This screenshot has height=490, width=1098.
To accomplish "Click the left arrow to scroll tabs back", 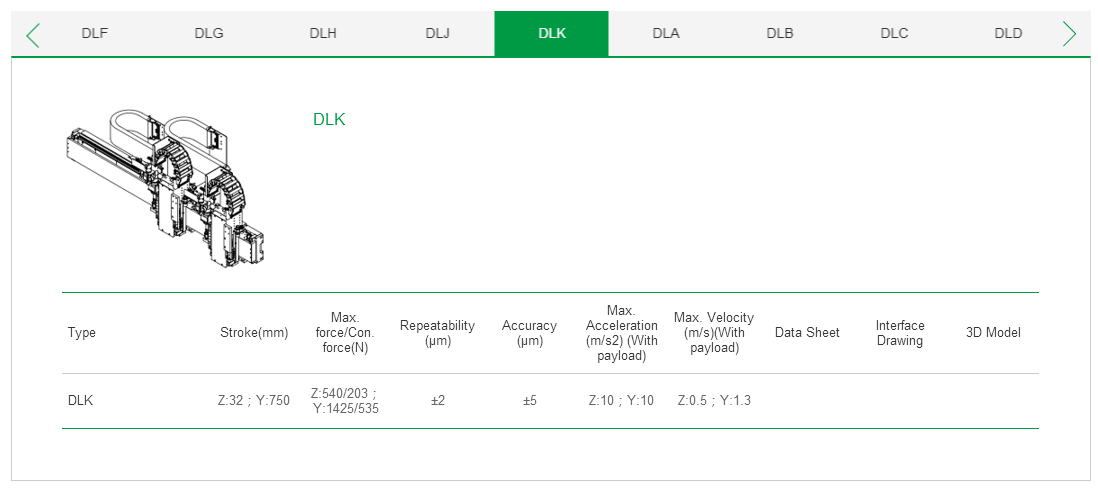I will click(33, 35).
